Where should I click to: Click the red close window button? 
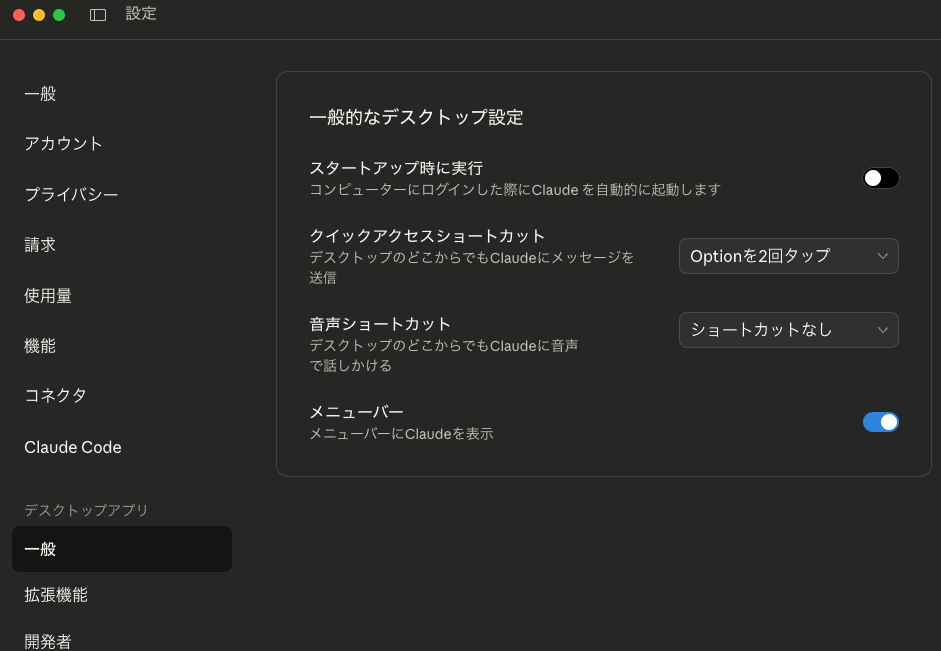19,15
